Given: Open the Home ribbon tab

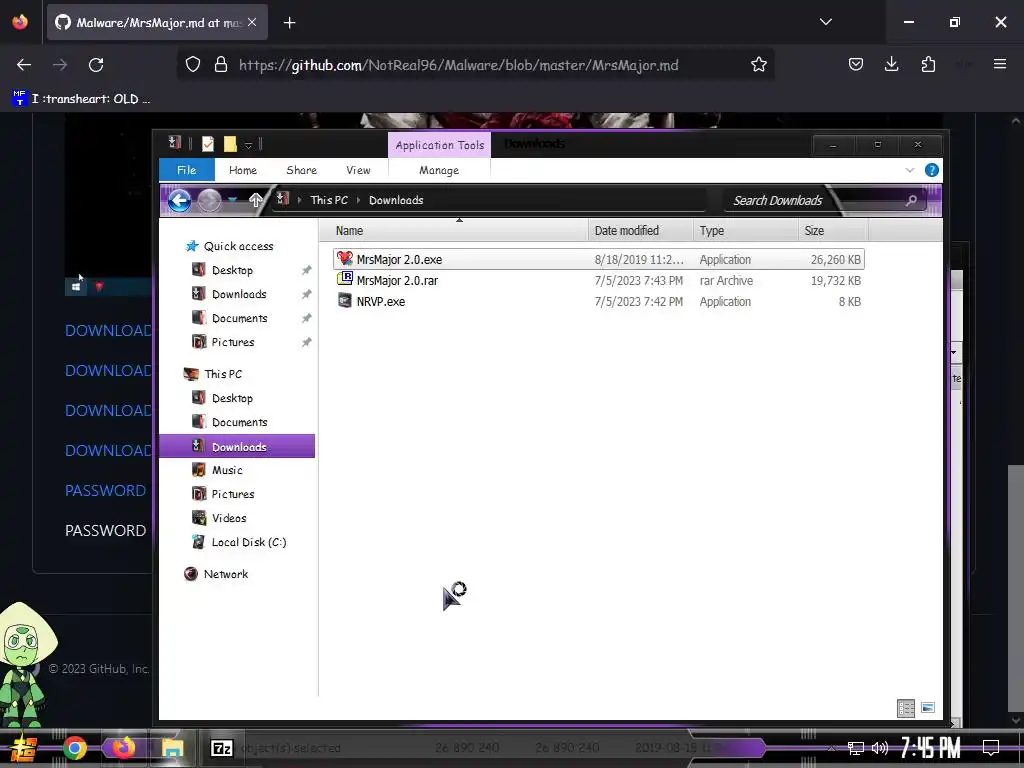Looking at the screenshot, I should (243, 170).
